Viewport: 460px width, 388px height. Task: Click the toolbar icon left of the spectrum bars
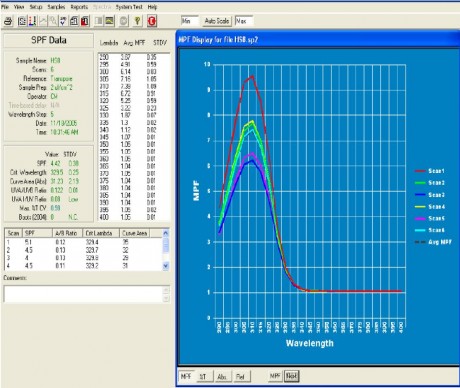(x=22, y=21)
